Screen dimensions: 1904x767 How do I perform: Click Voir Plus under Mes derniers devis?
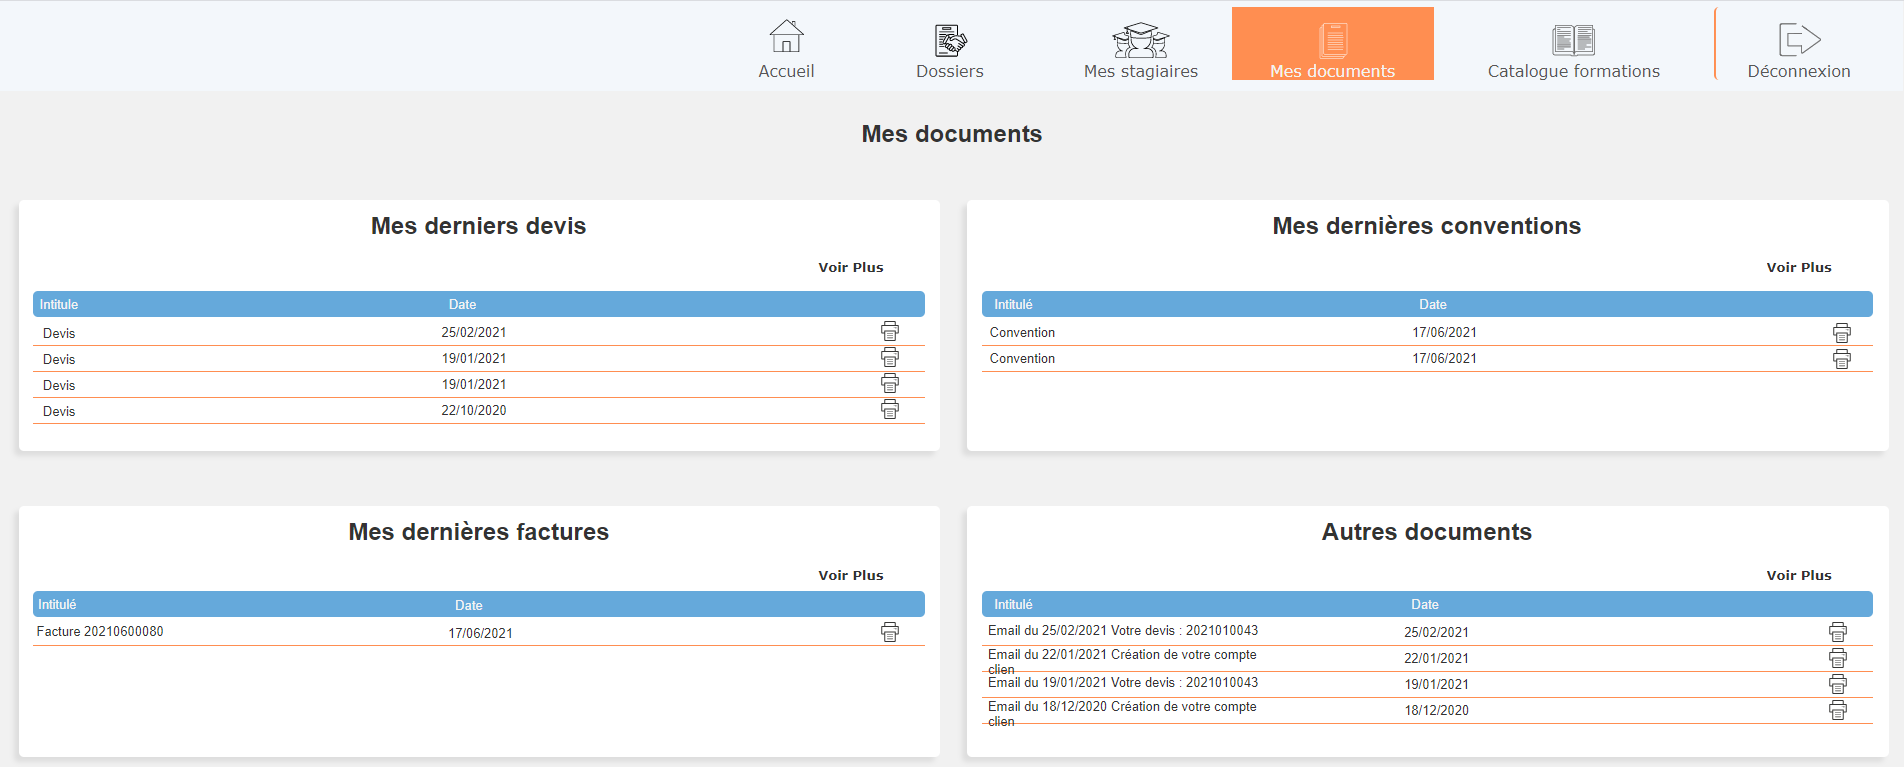pos(850,267)
